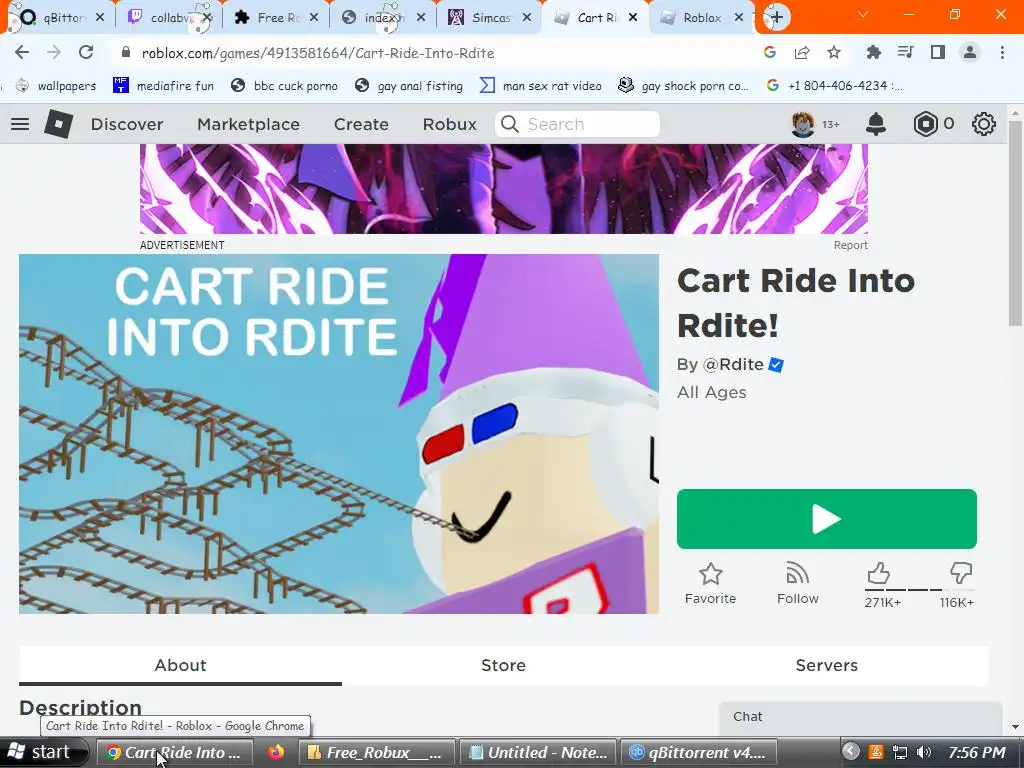1024x768 pixels.
Task: Bookmark this page with the star icon
Action: click(x=834, y=53)
